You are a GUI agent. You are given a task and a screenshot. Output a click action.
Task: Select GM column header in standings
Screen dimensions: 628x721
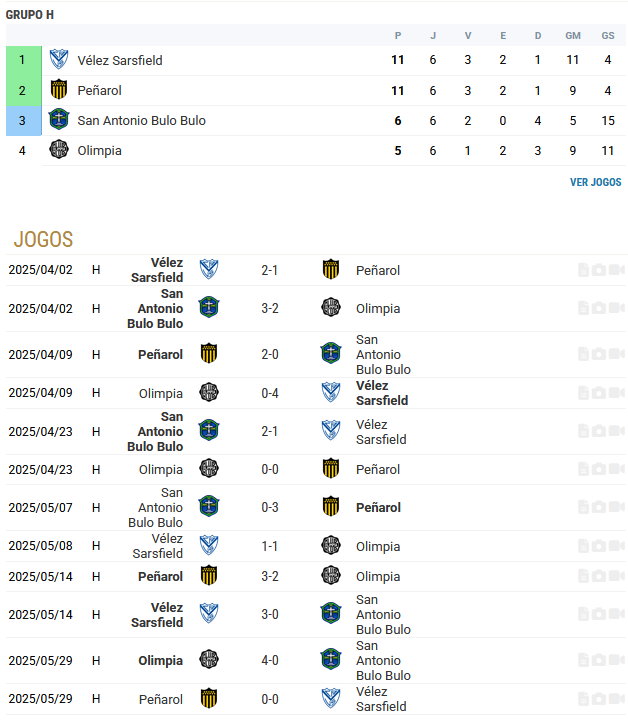(x=573, y=35)
